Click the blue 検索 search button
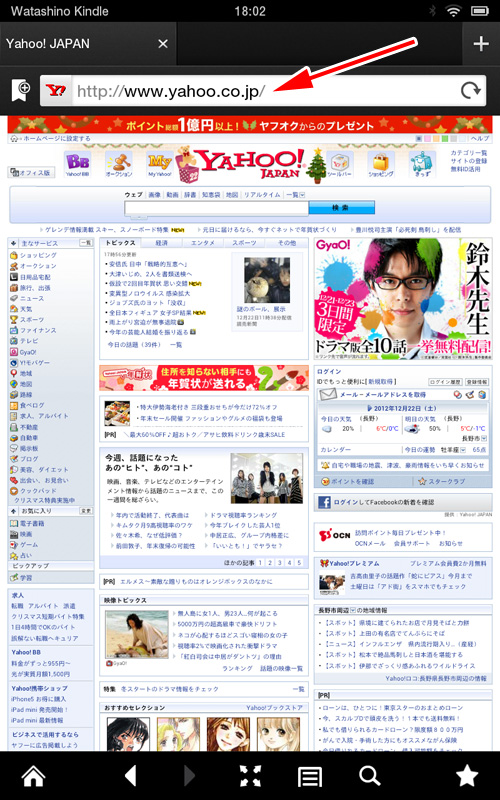Viewport: 500px width, 800px height. (341, 208)
